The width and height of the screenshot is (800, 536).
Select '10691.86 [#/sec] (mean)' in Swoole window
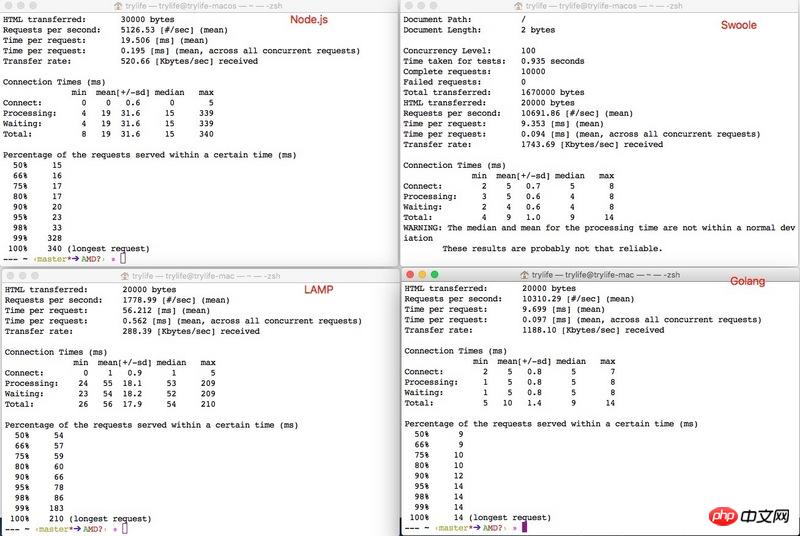pos(577,113)
